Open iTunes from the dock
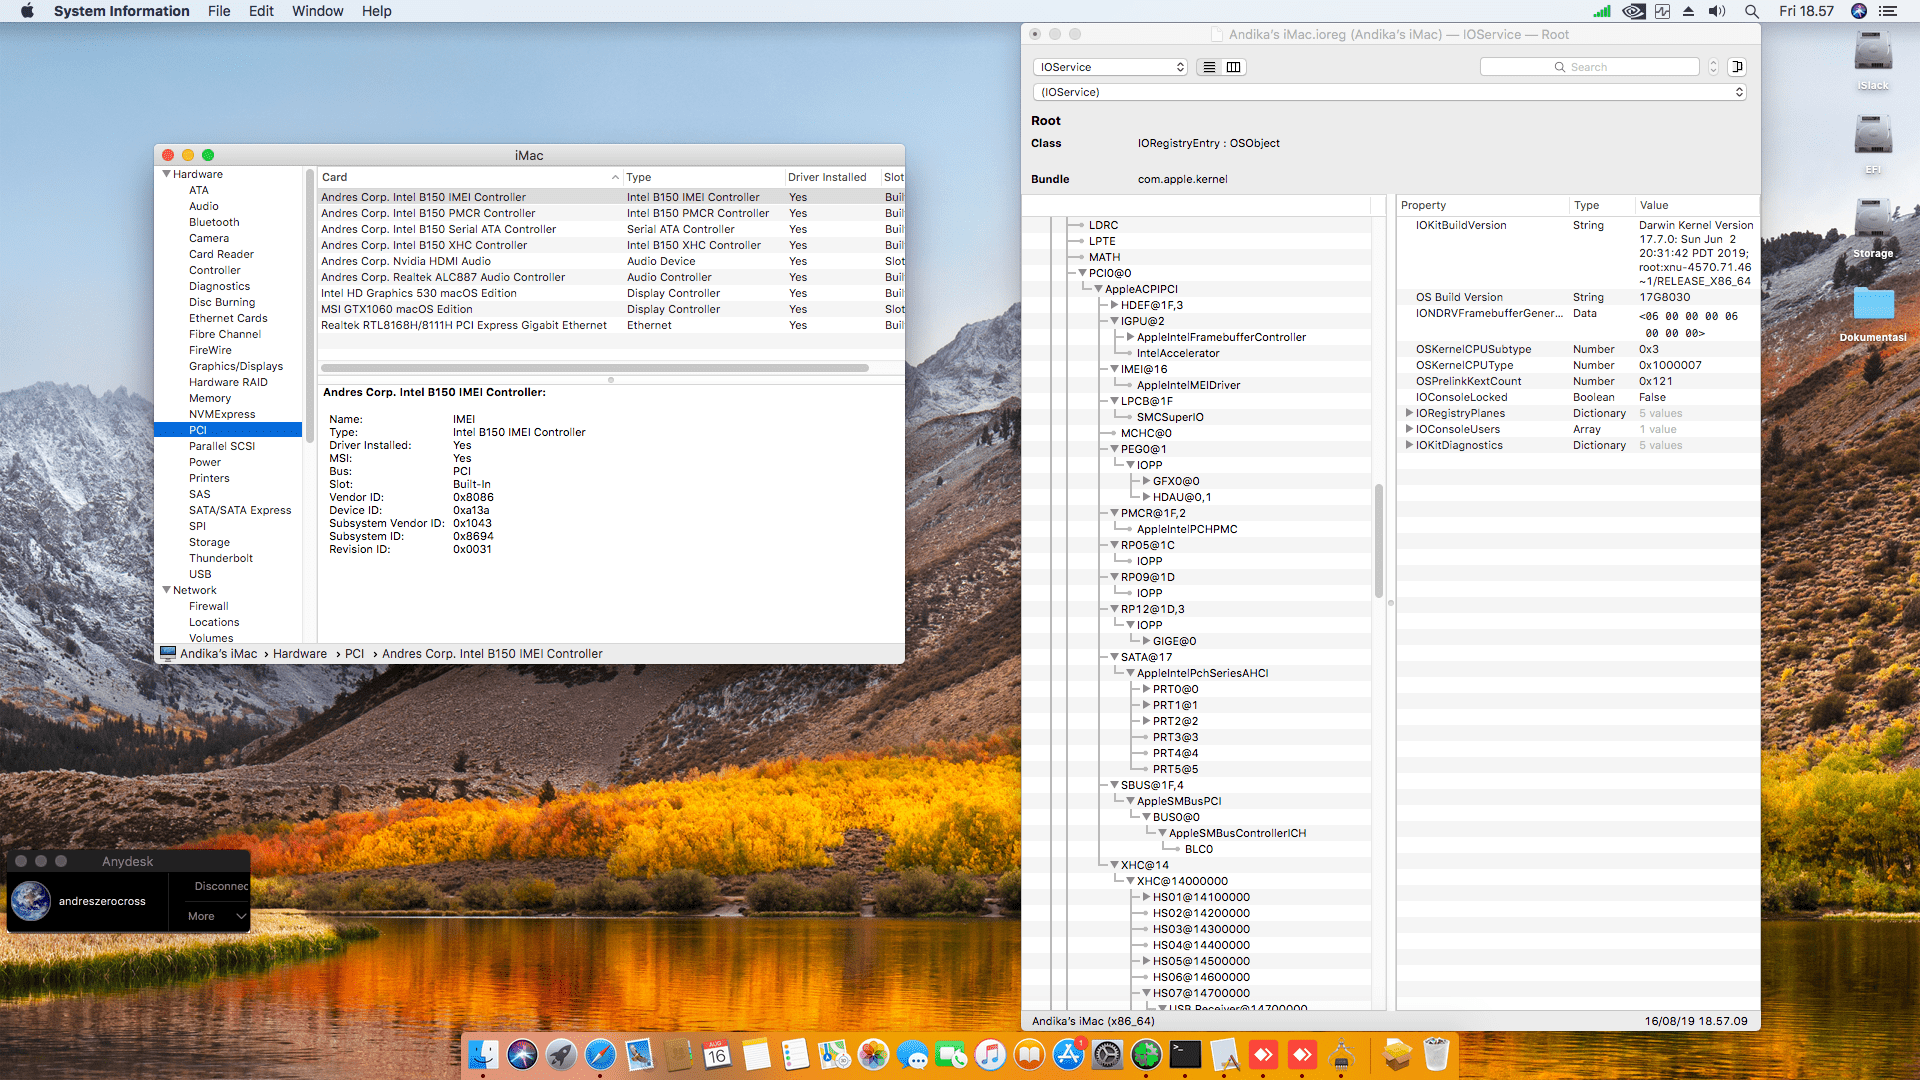 point(990,1054)
